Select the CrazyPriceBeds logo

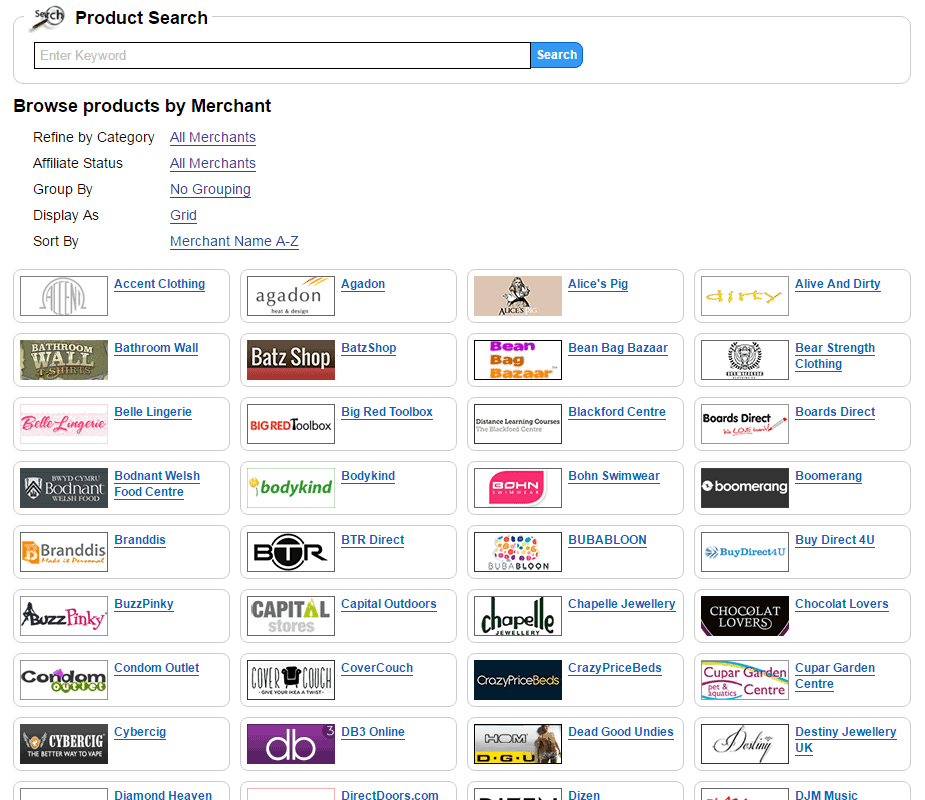(518, 680)
